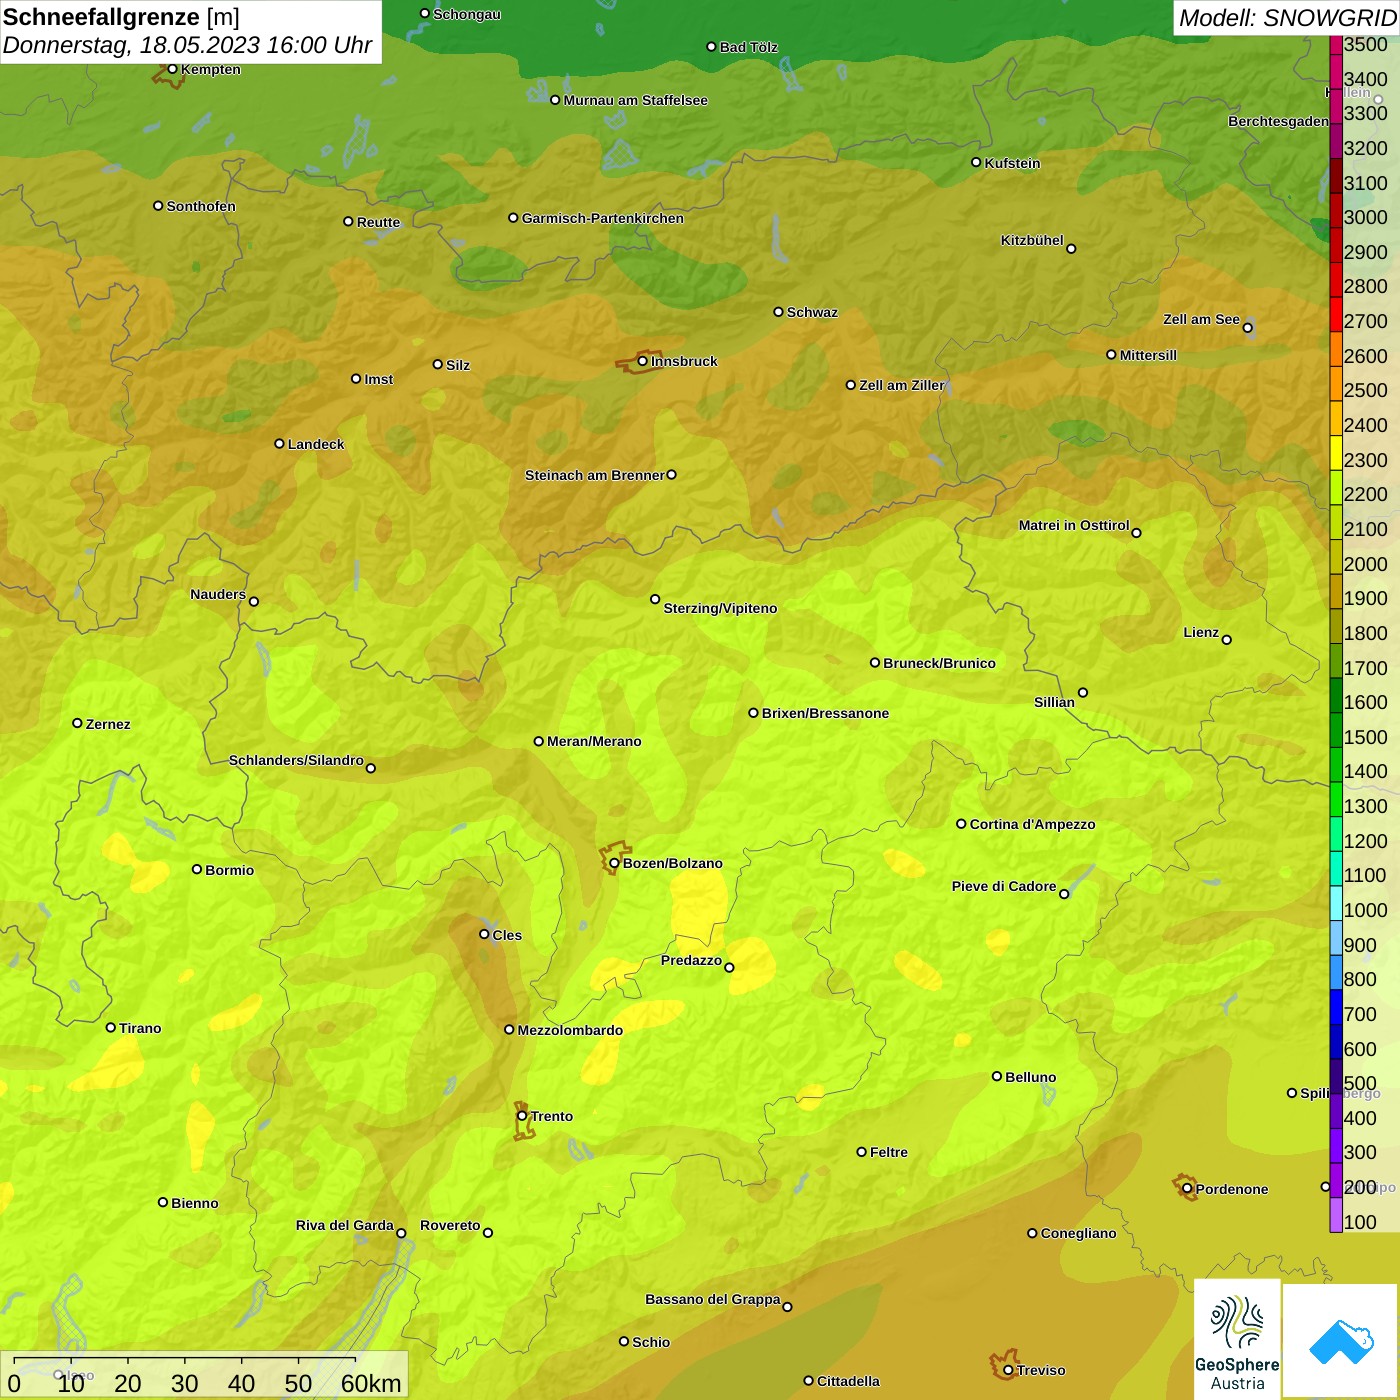Click the Feltre location dot
Viewport: 1400px width, 1400px height.
pos(861,1152)
